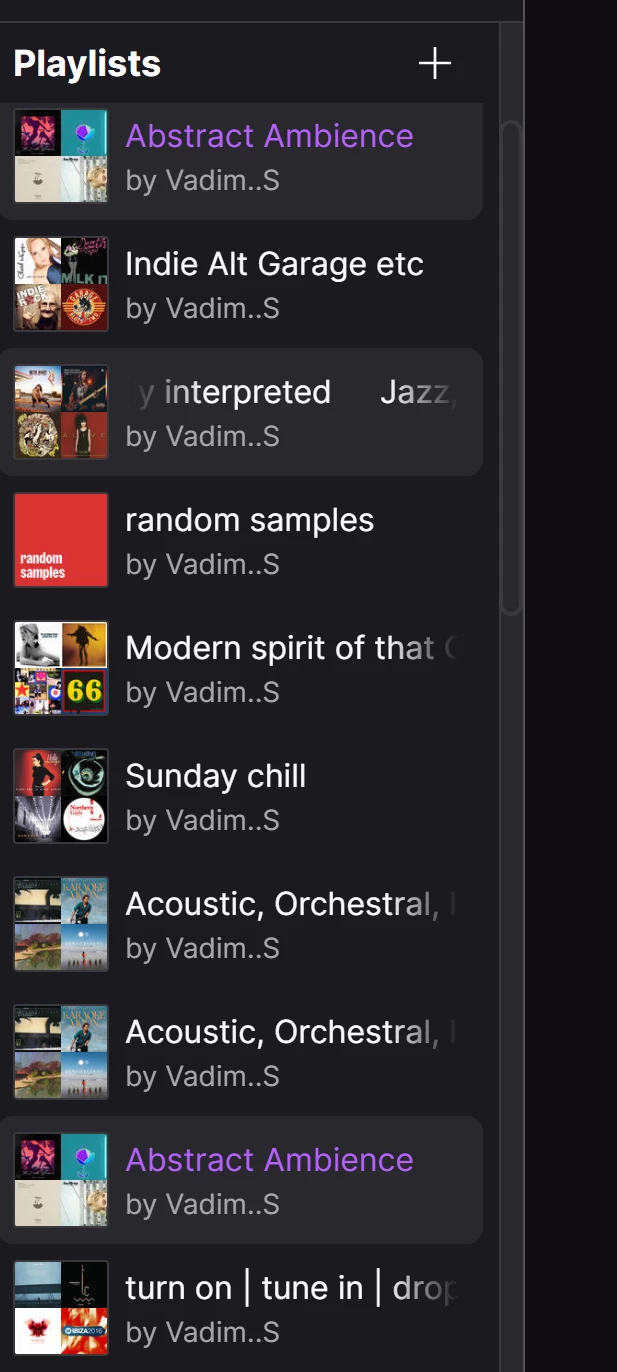Viewport: 617px width, 1372px height.
Task: Open the random samples playlist title
Action: pyautogui.click(x=249, y=520)
